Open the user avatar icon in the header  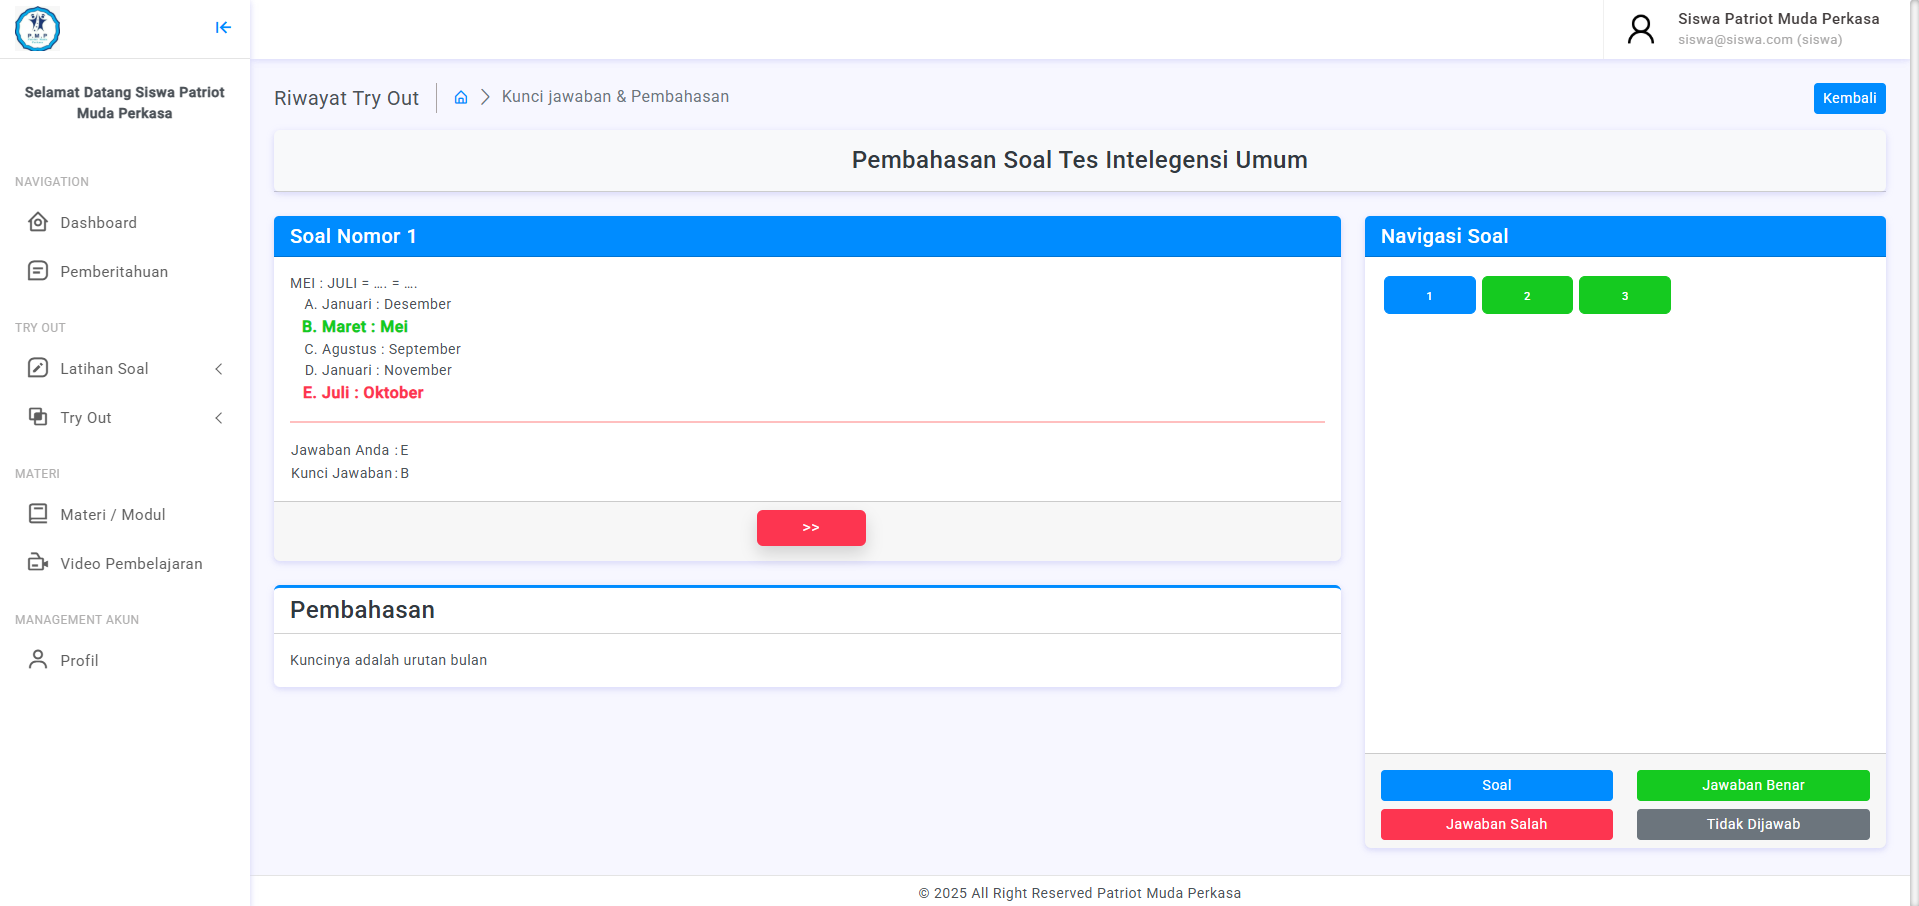point(1641,29)
